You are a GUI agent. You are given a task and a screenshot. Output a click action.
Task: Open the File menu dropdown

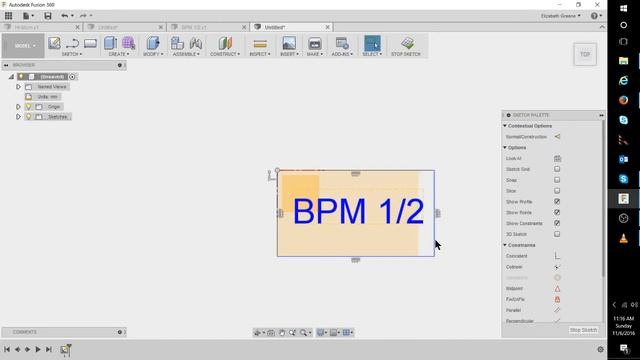coord(28,16)
